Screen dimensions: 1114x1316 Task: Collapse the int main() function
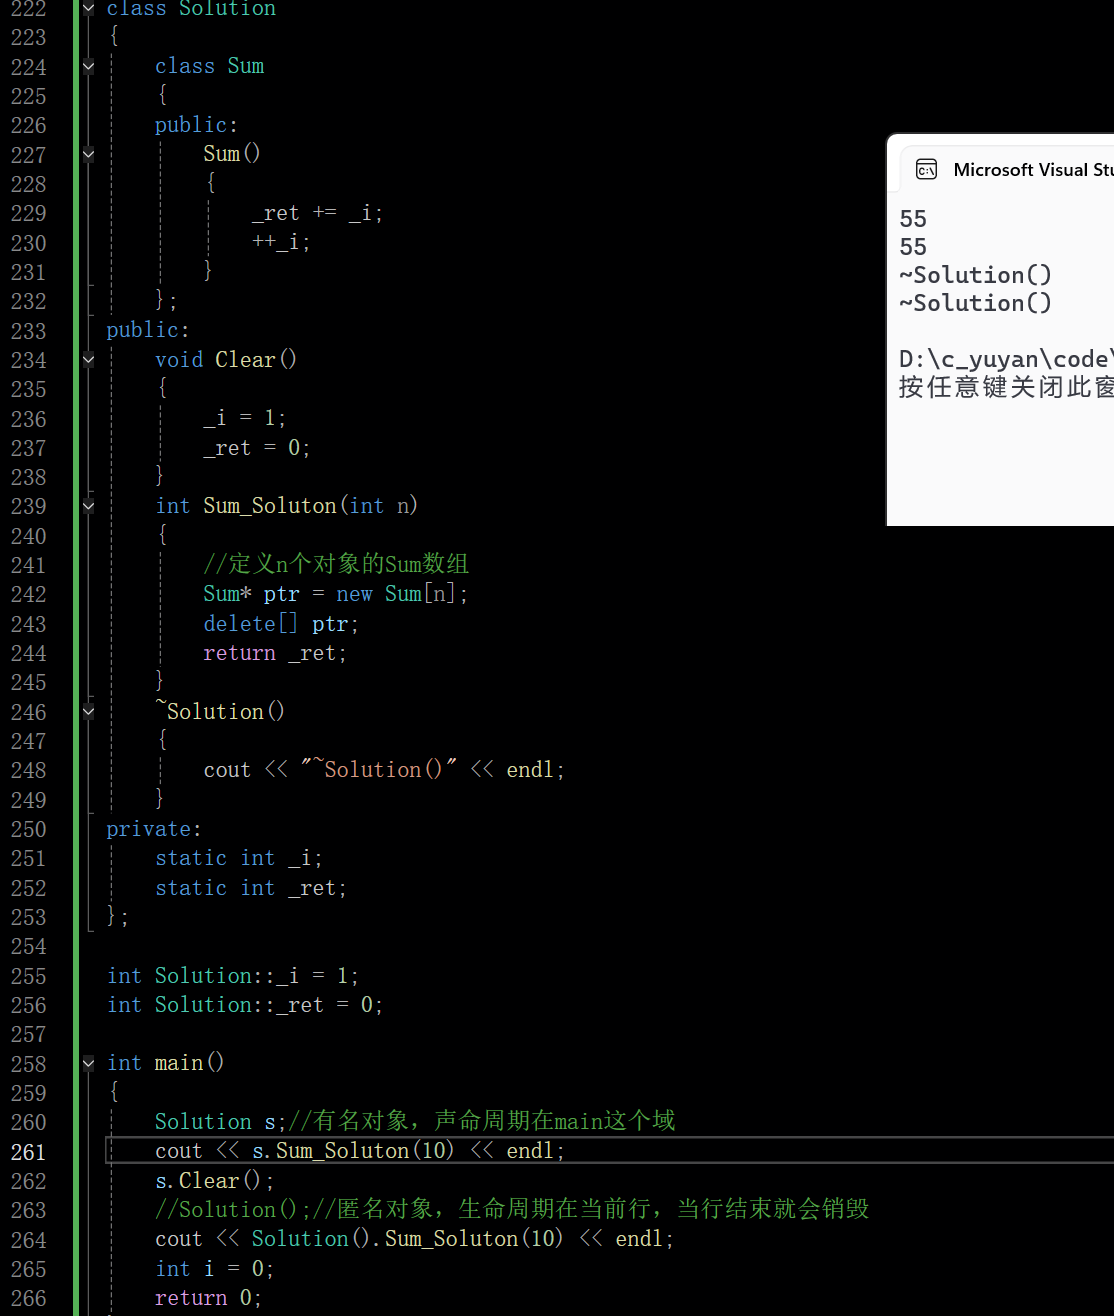(x=88, y=1063)
